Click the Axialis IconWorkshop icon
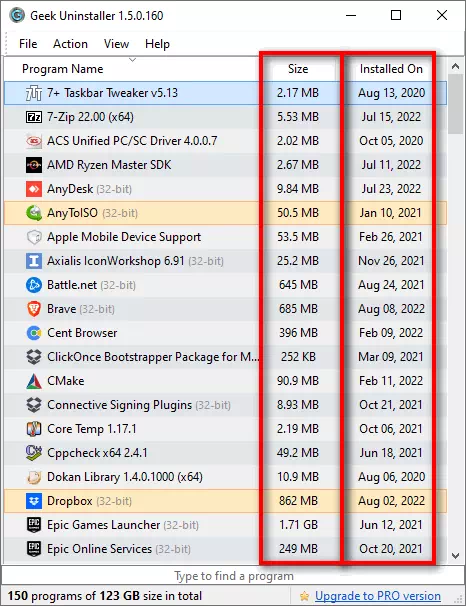The image size is (466, 606). pyautogui.click(x=34, y=261)
